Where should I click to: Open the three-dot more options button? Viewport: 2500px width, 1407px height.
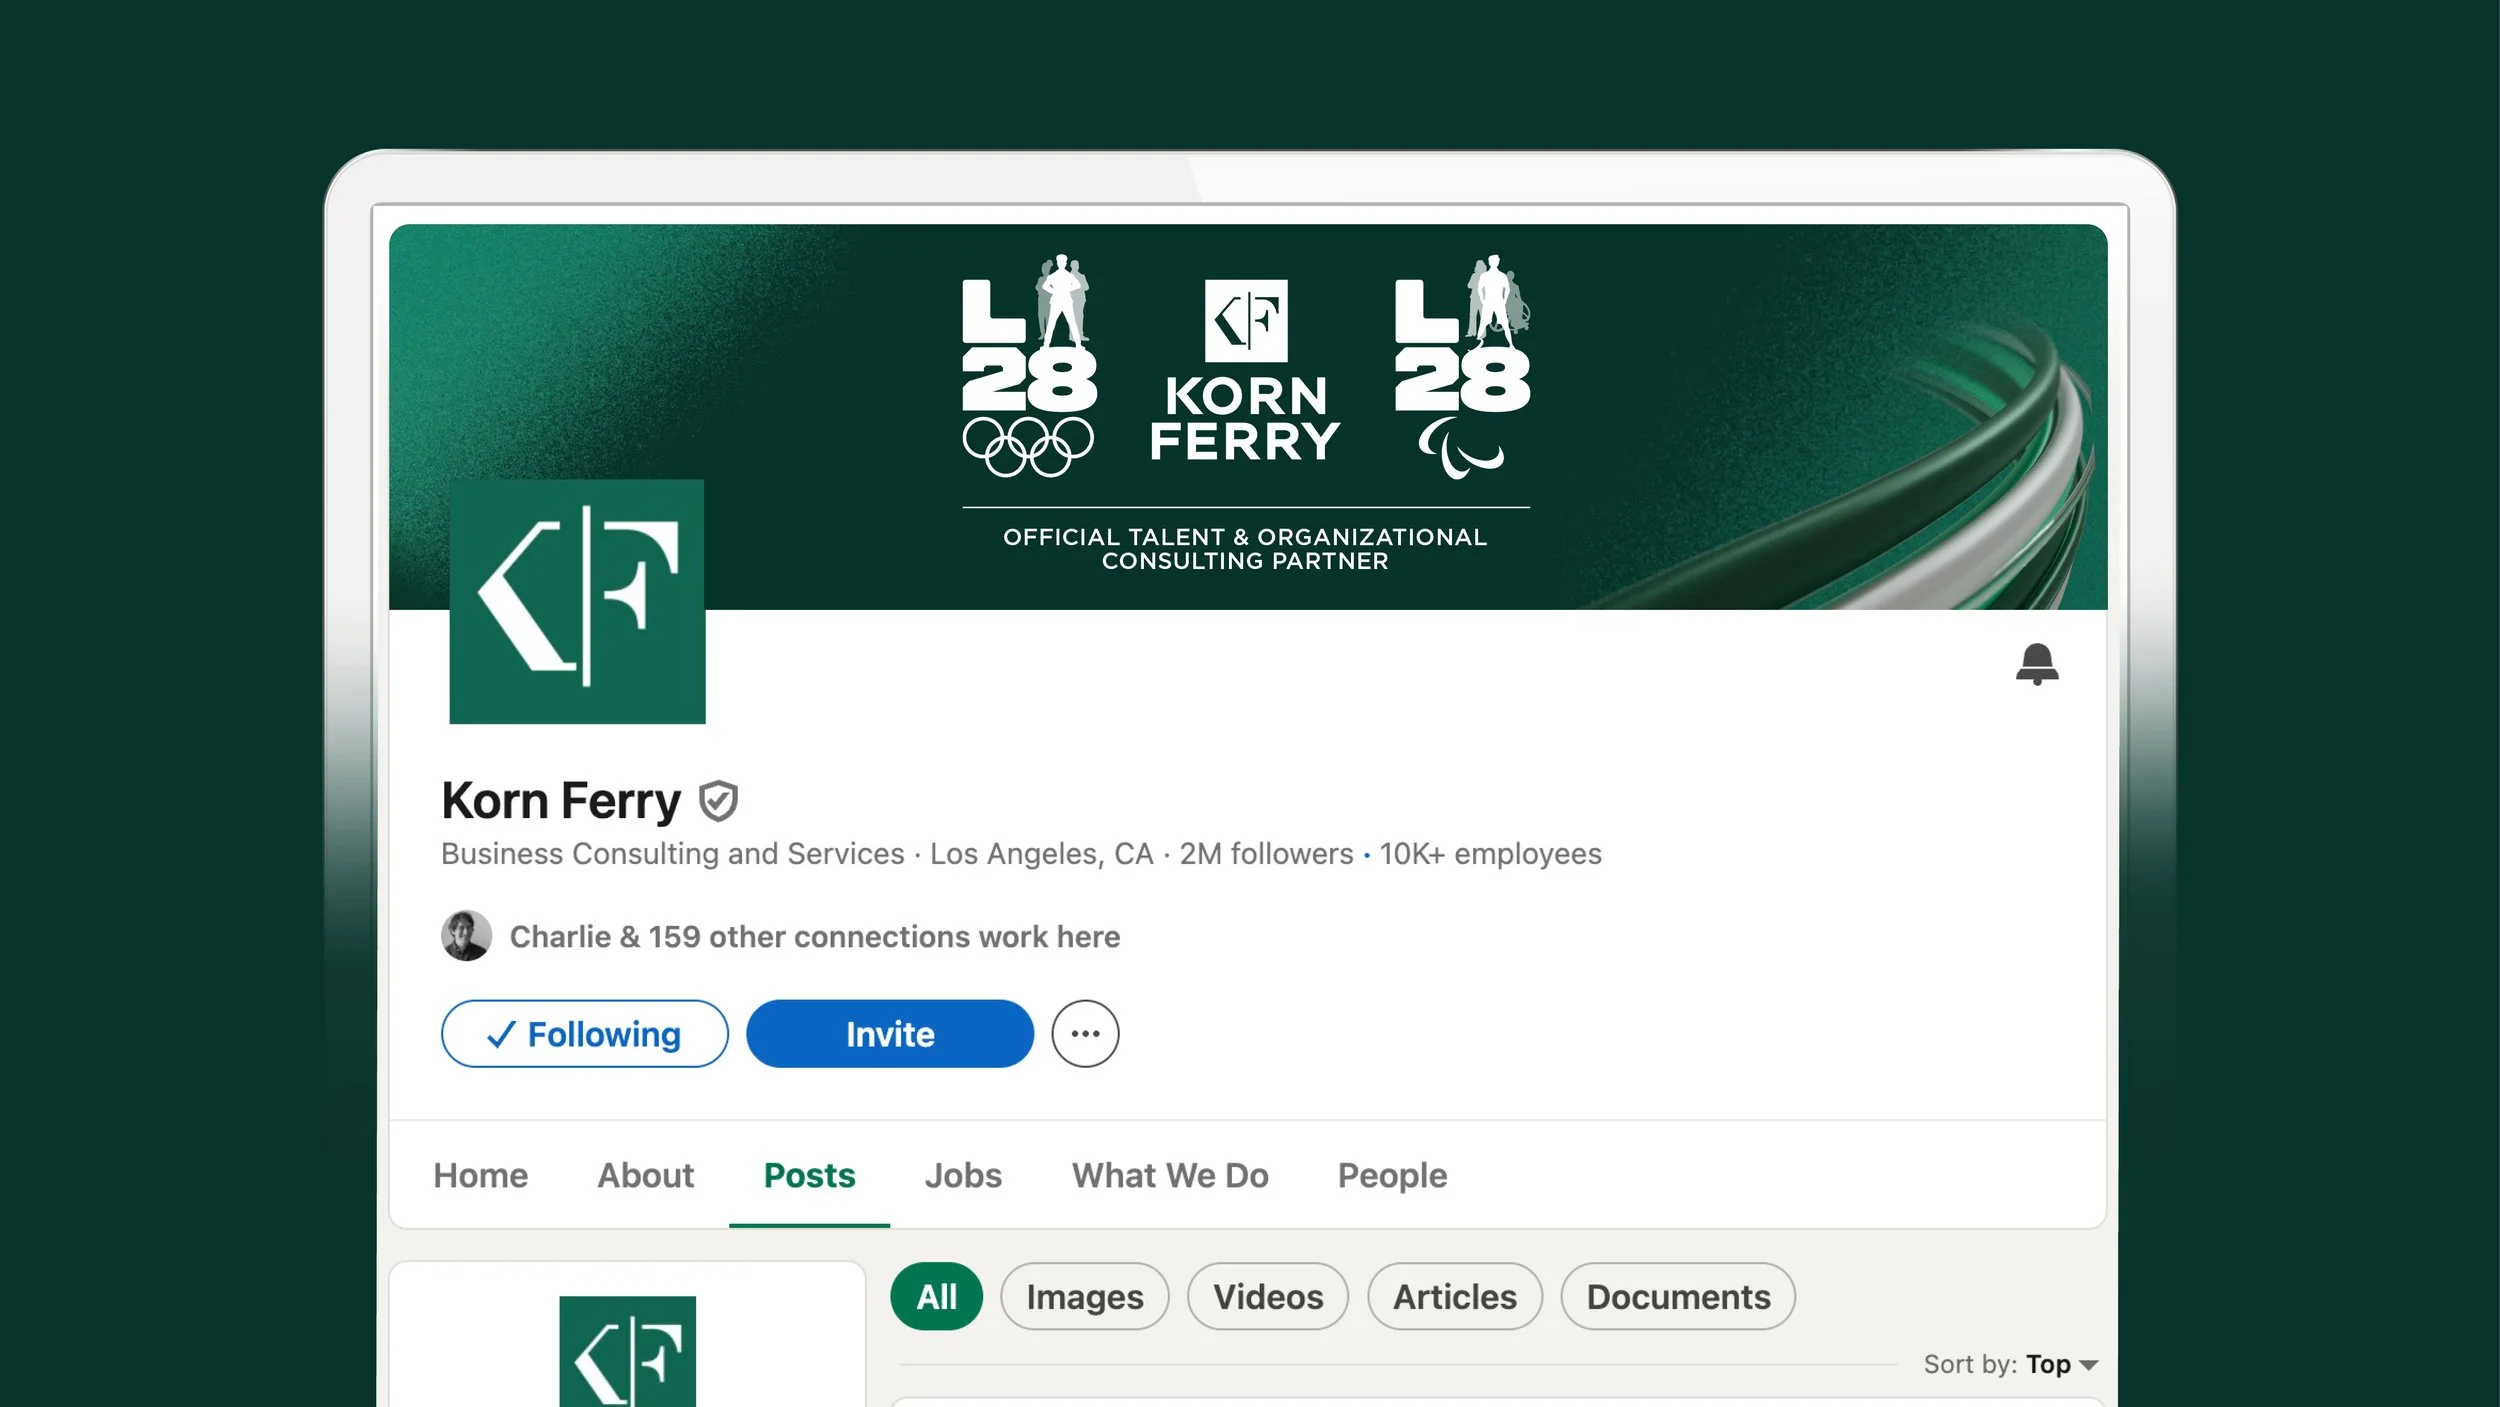point(1085,1034)
